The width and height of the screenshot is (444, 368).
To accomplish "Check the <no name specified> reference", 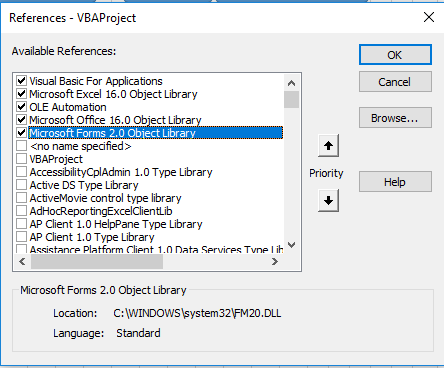I will click(22, 146).
